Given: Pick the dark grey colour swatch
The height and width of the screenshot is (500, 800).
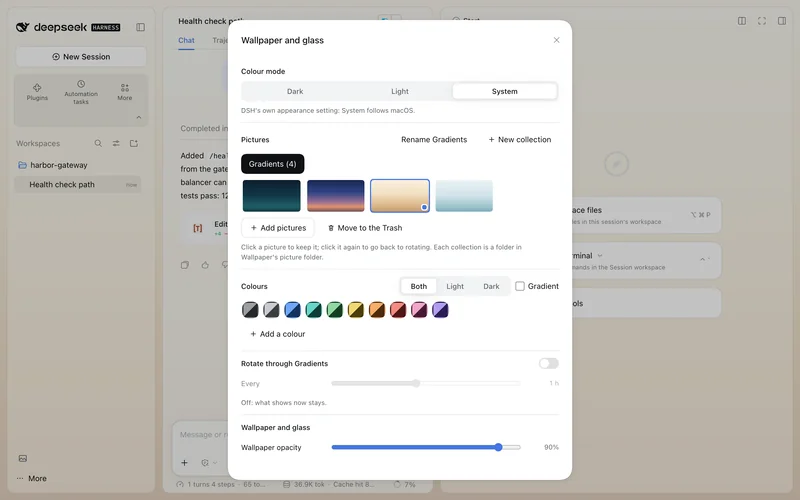Looking at the screenshot, I should (250, 310).
